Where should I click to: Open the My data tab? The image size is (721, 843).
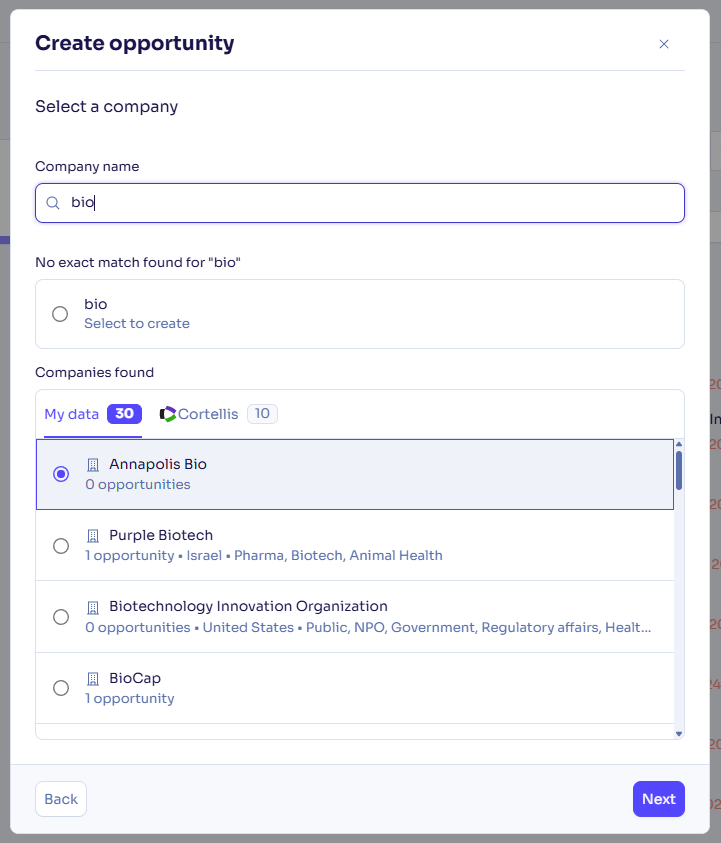tap(93, 414)
